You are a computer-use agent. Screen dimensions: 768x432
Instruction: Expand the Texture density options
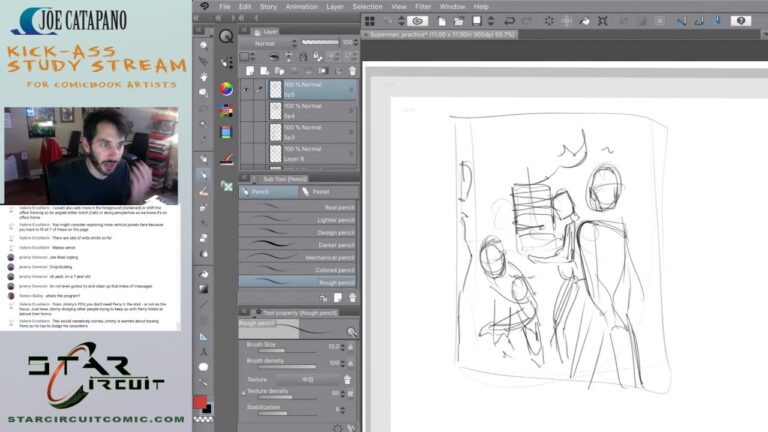click(x=243, y=393)
